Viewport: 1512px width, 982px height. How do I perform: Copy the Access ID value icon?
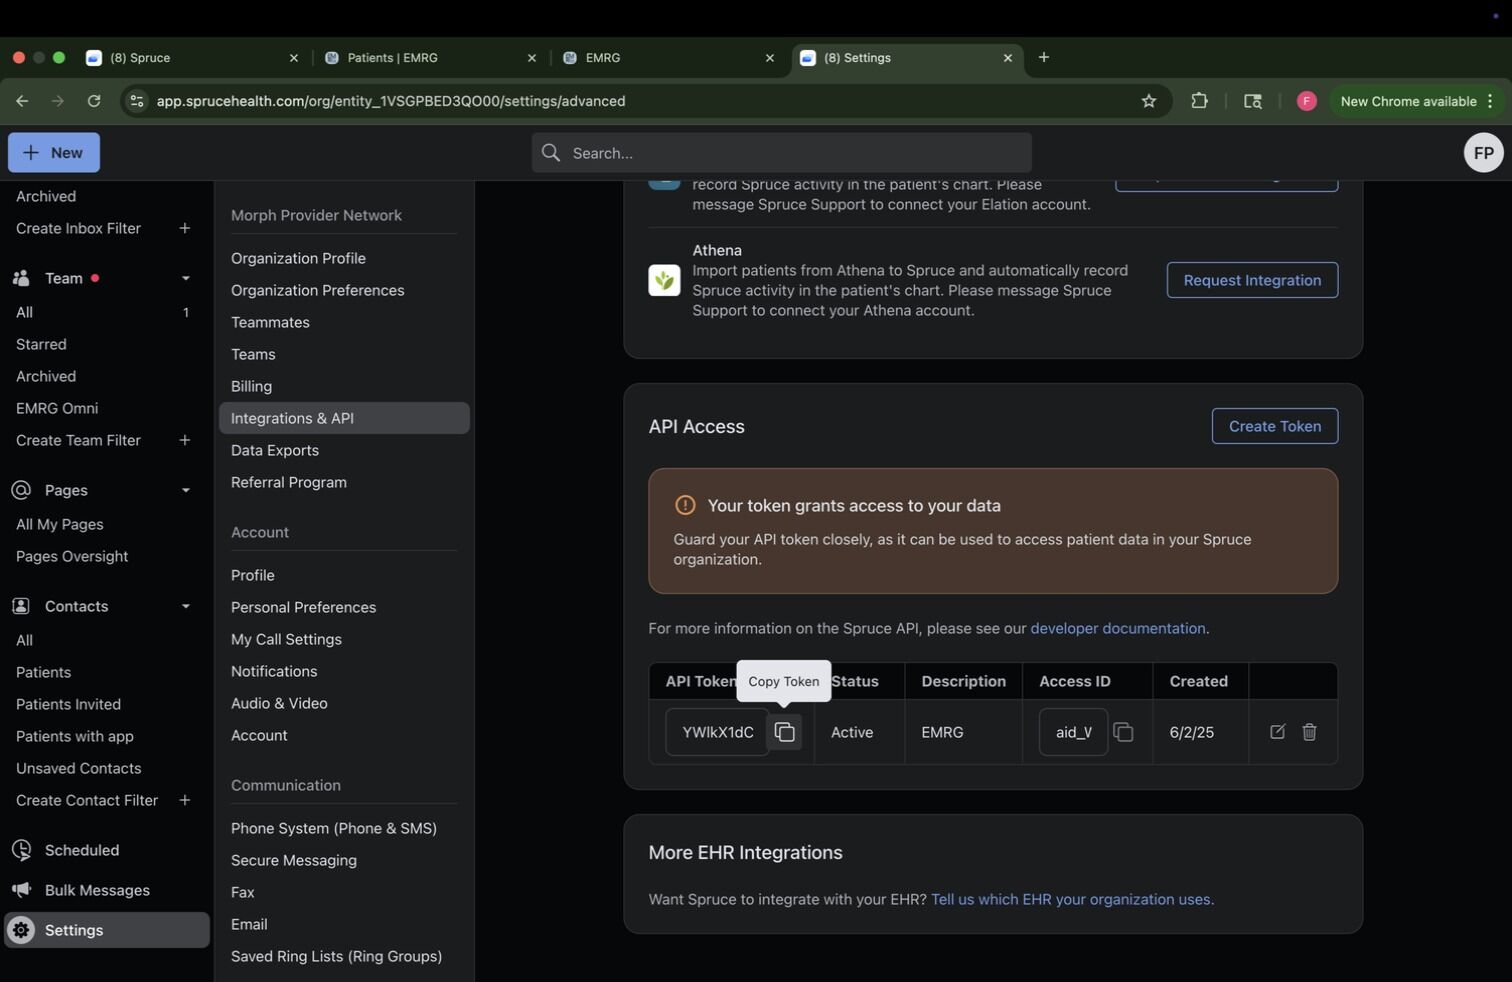tap(1123, 732)
